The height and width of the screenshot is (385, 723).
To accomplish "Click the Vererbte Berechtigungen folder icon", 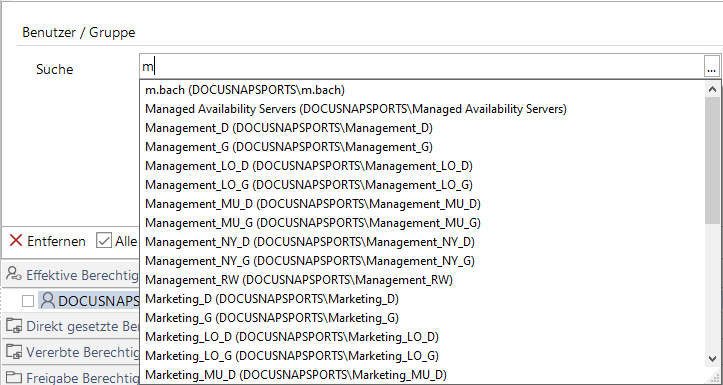I will click(x=14, y=352).
